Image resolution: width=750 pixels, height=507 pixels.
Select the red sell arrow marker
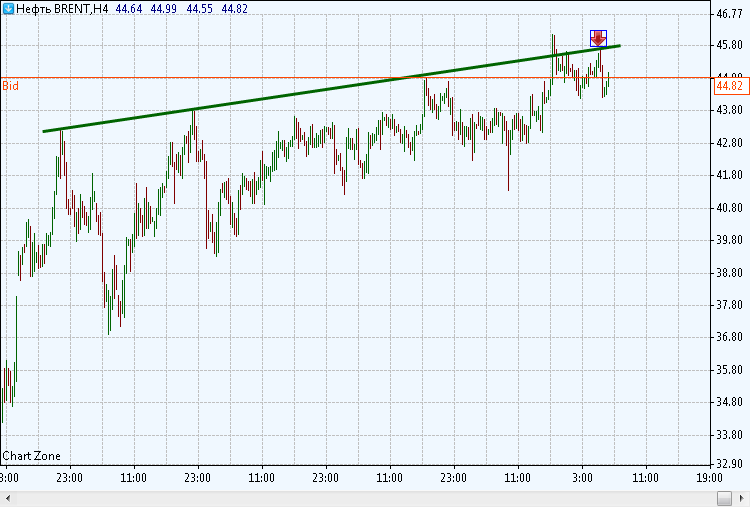tap(598, 38)
